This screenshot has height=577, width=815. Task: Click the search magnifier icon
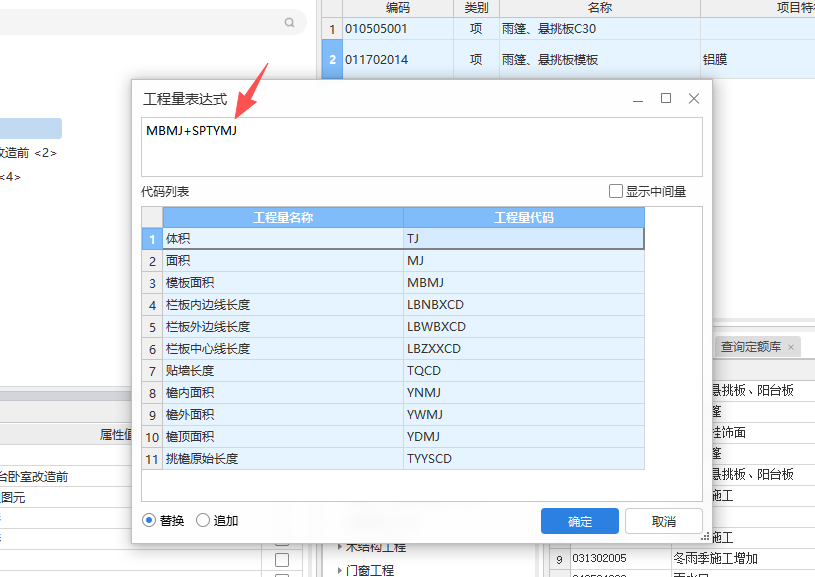289,21
